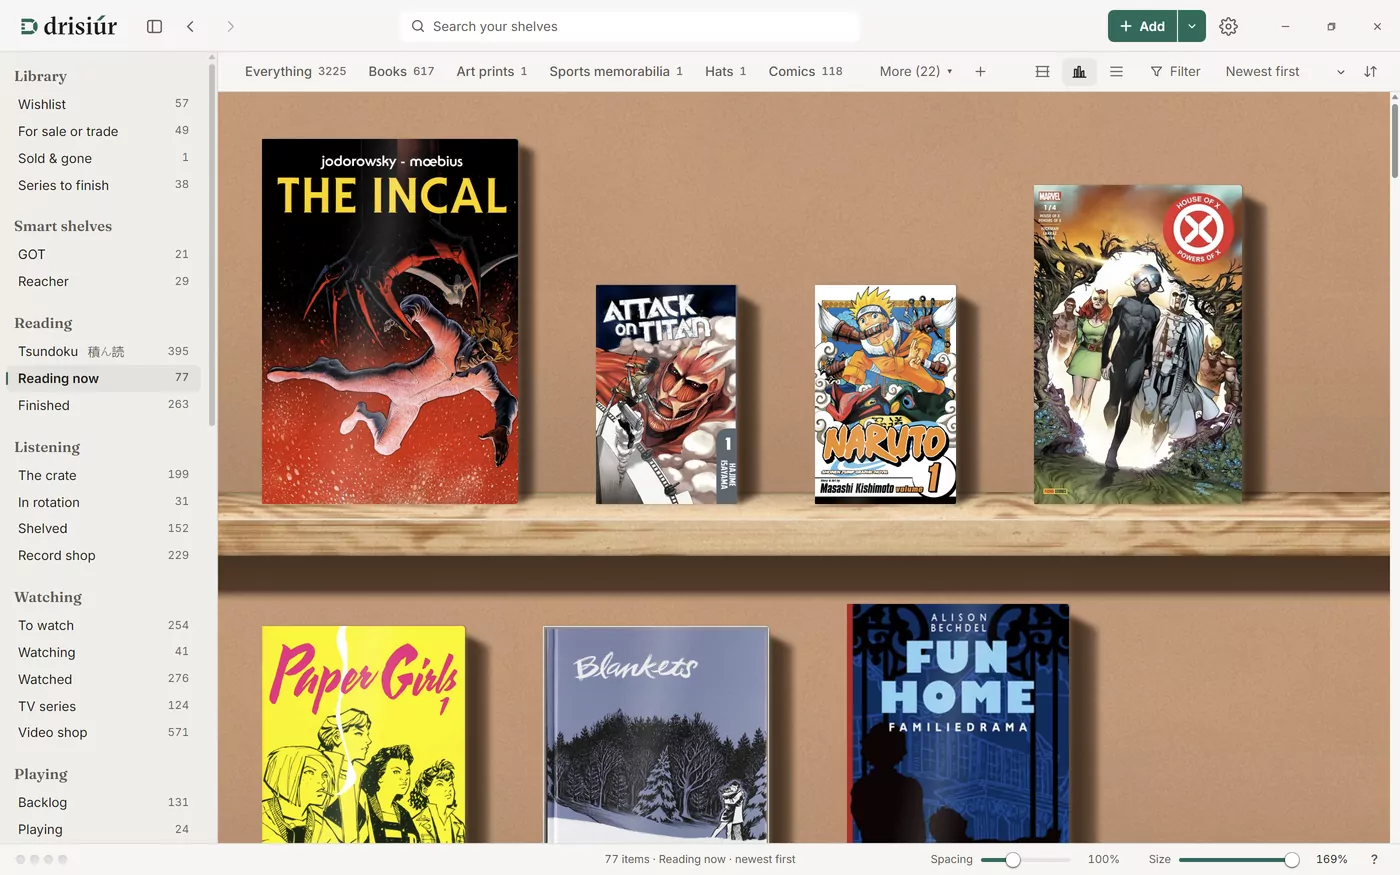The image size is (1400, 875).
Task: Open House of X comic cover
Action: pyautogui.click(x=1138, y=344)
